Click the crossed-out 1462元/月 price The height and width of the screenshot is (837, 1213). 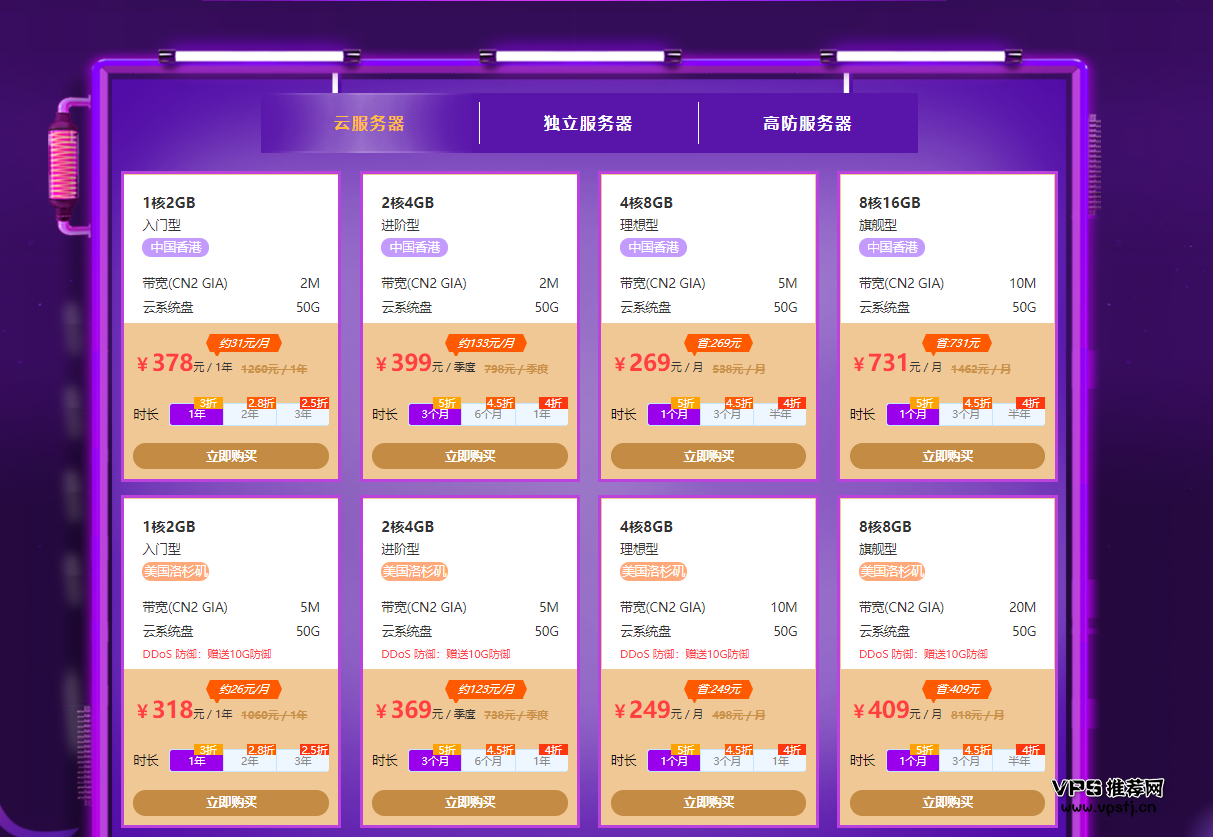(981, 369)
